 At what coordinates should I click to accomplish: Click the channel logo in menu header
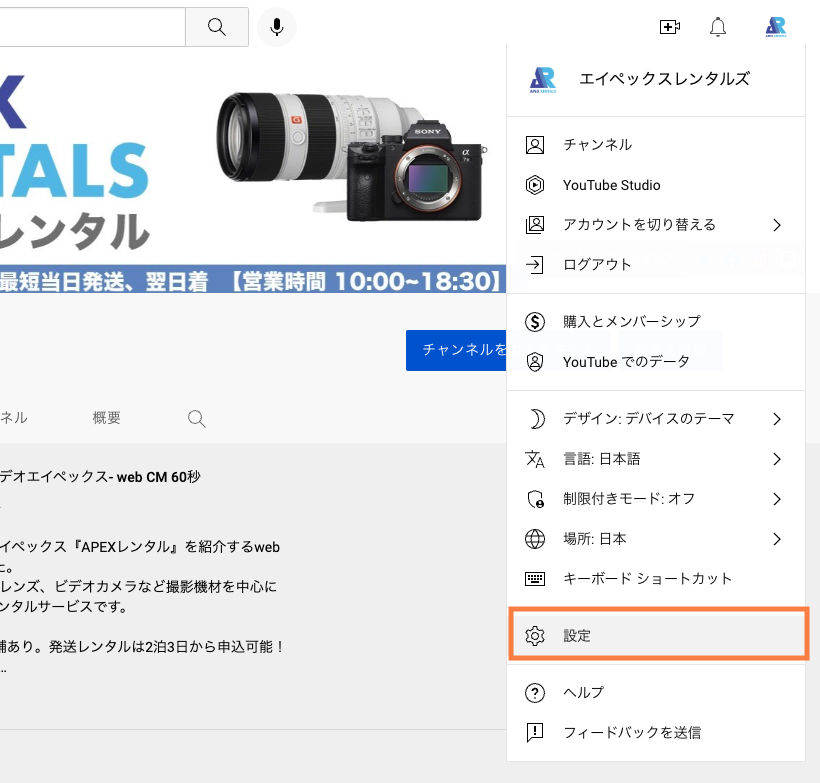(543, 80)
